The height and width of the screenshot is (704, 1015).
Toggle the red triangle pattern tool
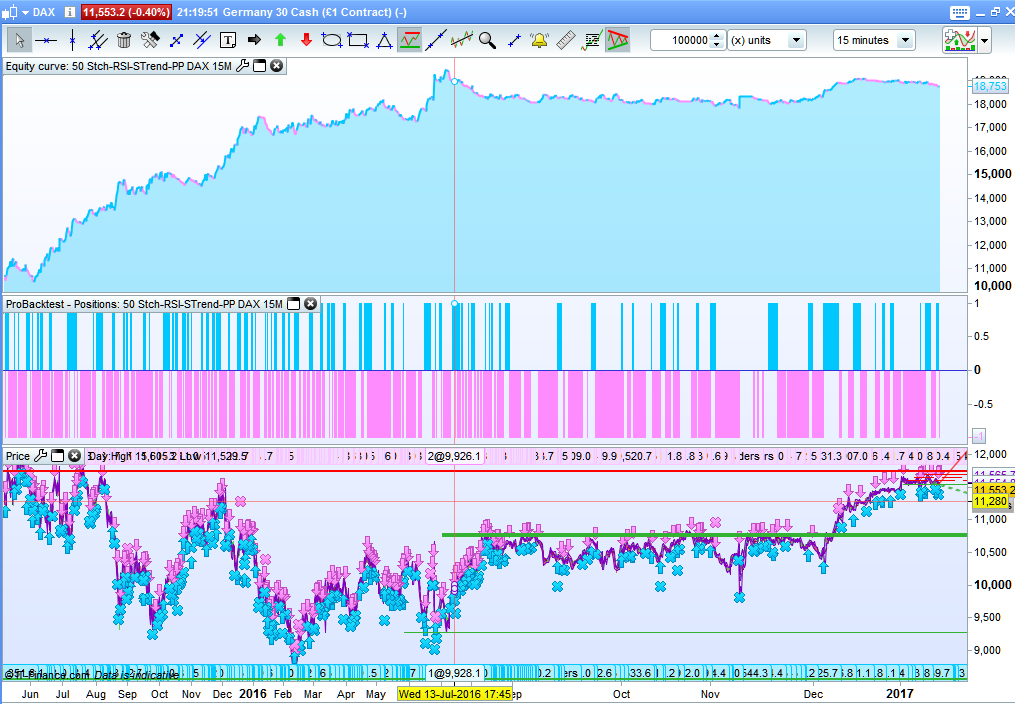click(618, 40)
